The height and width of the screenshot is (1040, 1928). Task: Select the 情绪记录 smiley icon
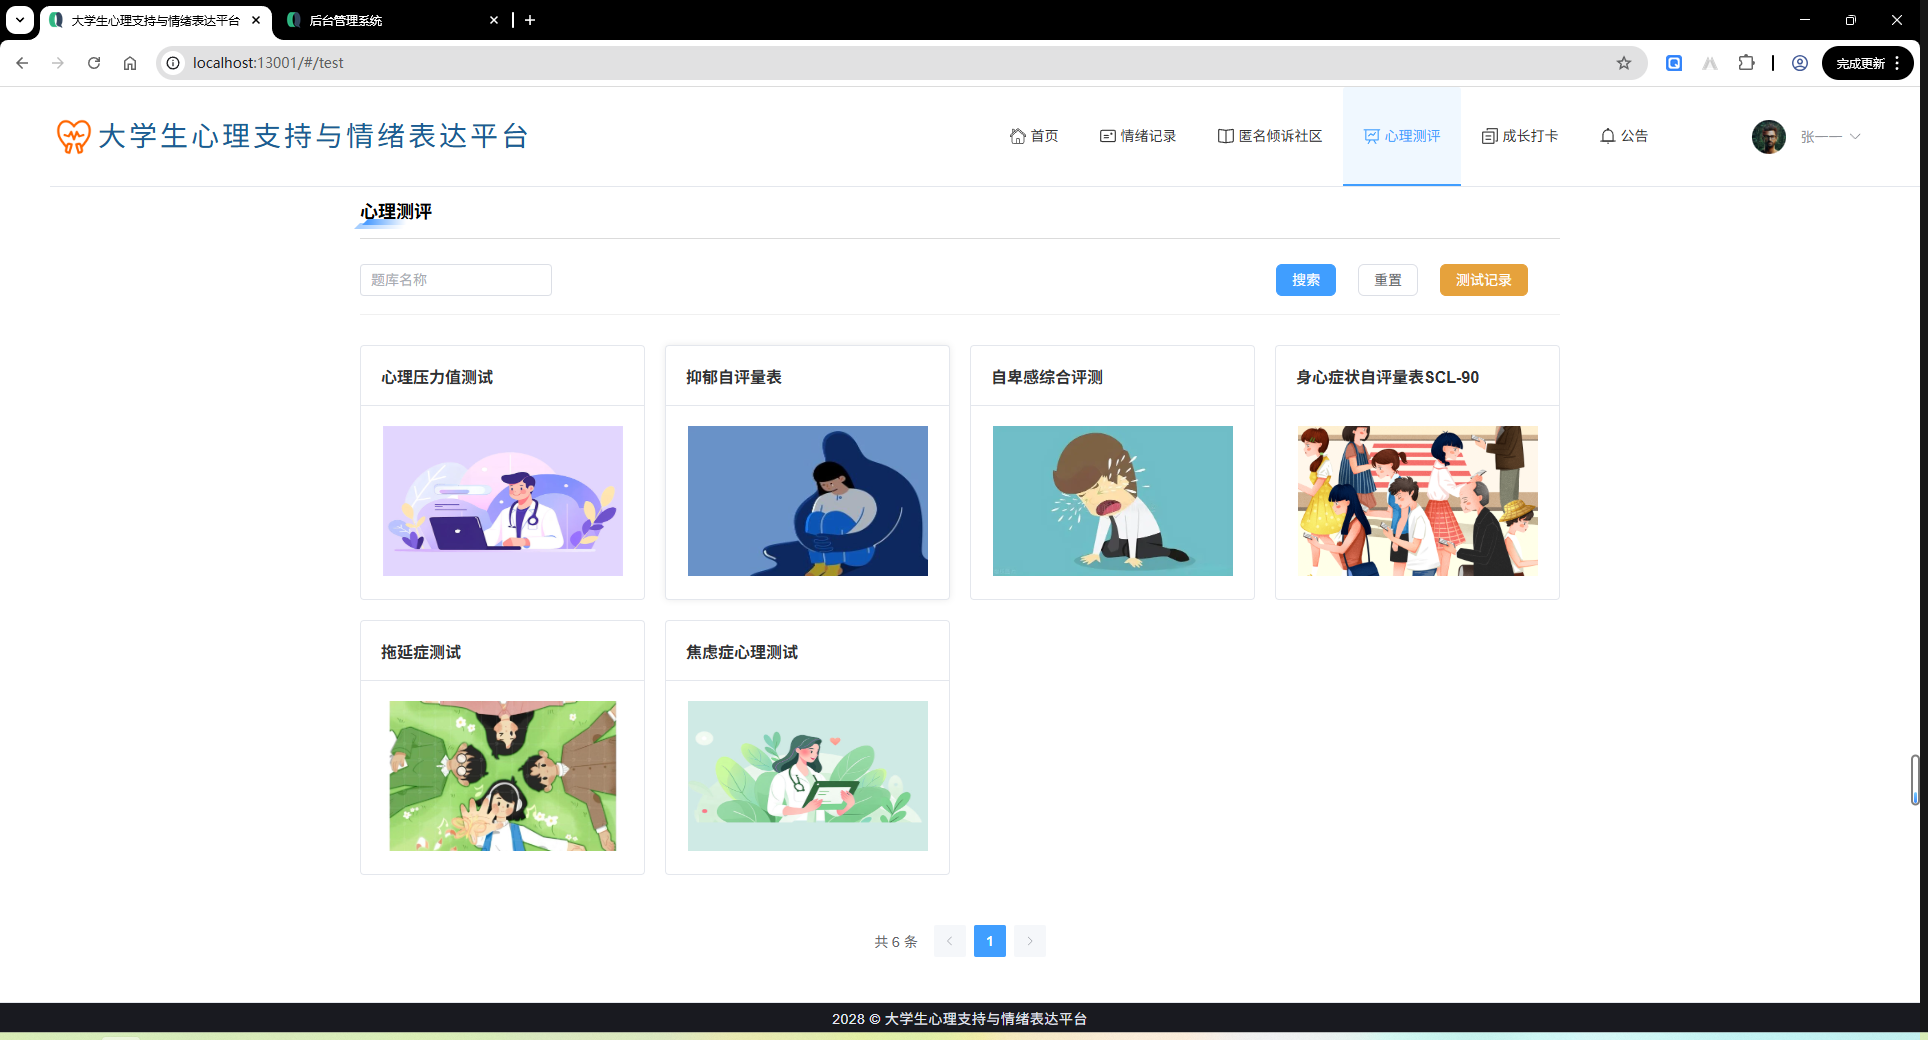(1106, 136)
